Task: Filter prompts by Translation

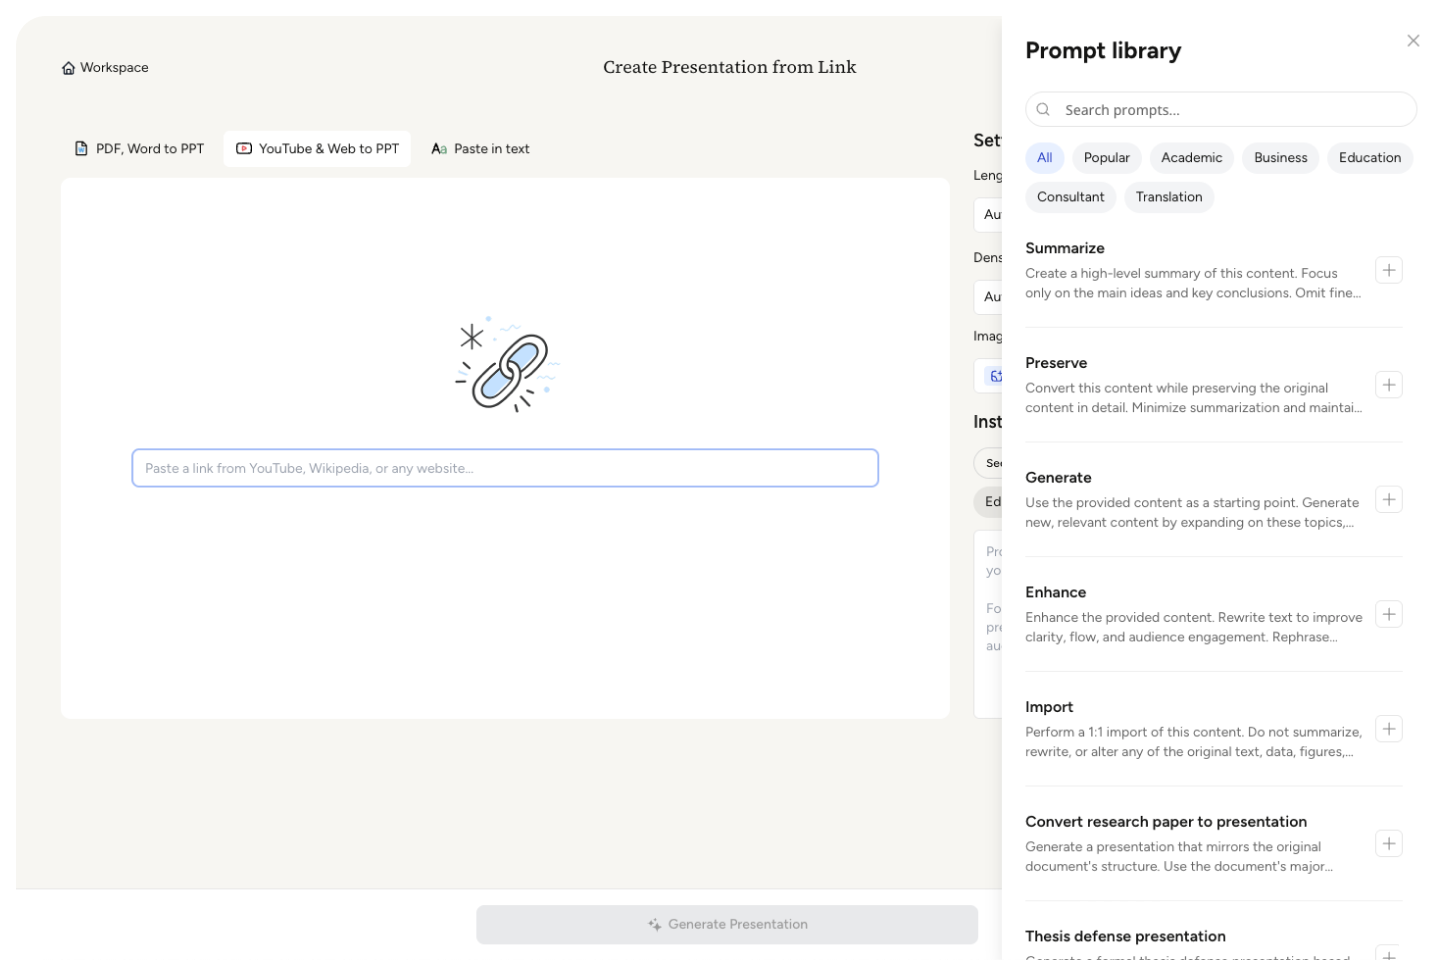Action: click(x=1168, y=197)
